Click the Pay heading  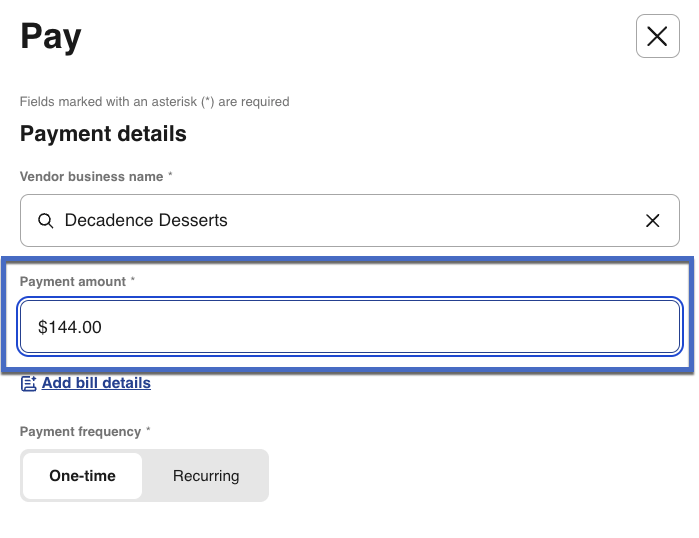(x=51, y=37)
